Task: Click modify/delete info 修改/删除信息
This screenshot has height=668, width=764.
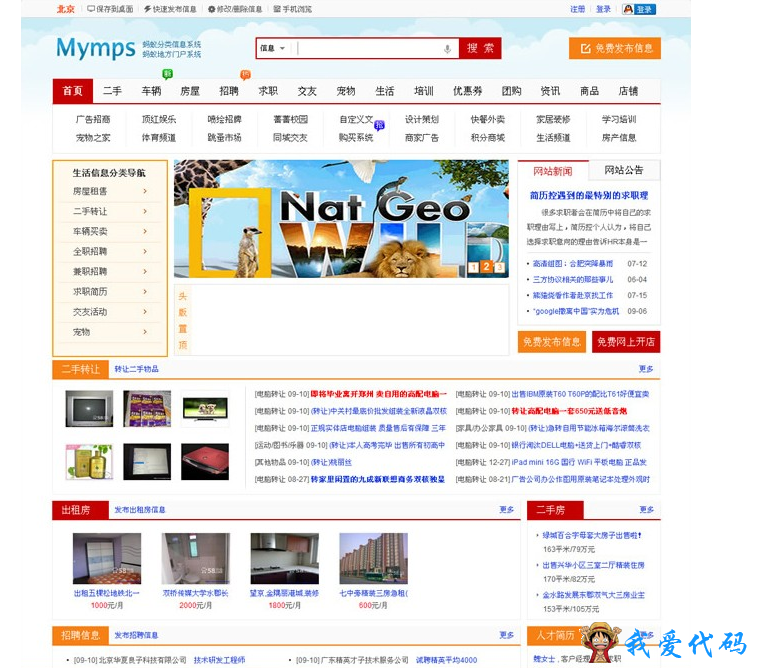Action: tap(235, 9)
